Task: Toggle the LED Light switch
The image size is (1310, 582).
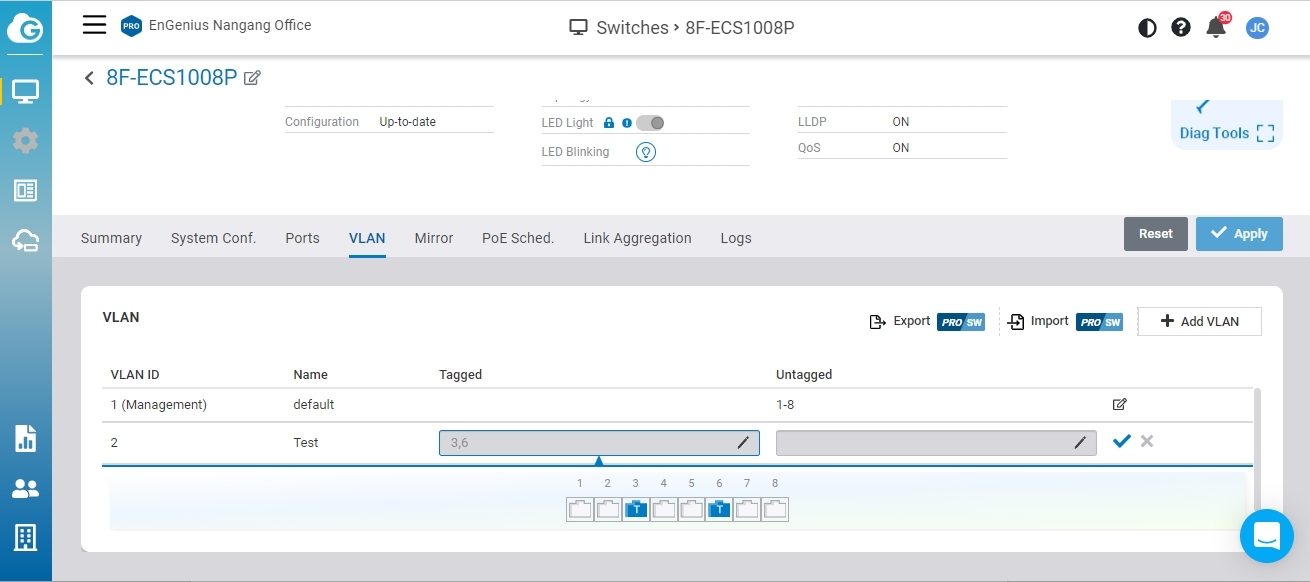Action: point(650,123)
